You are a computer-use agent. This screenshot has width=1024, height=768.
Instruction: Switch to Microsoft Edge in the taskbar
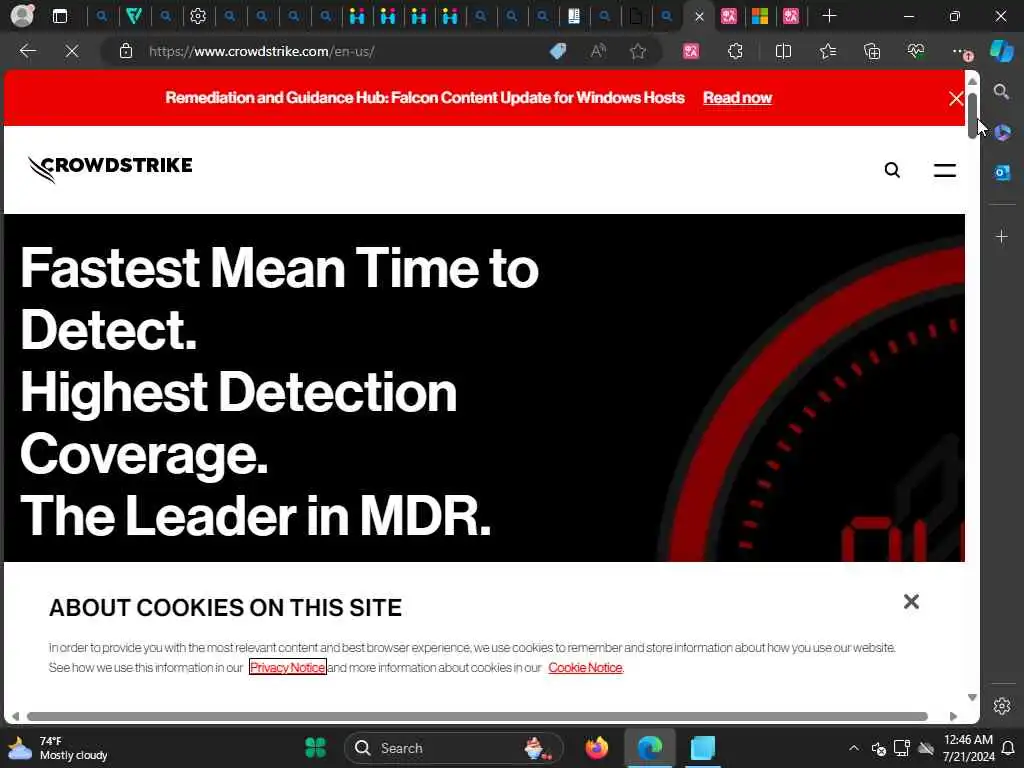650,748
